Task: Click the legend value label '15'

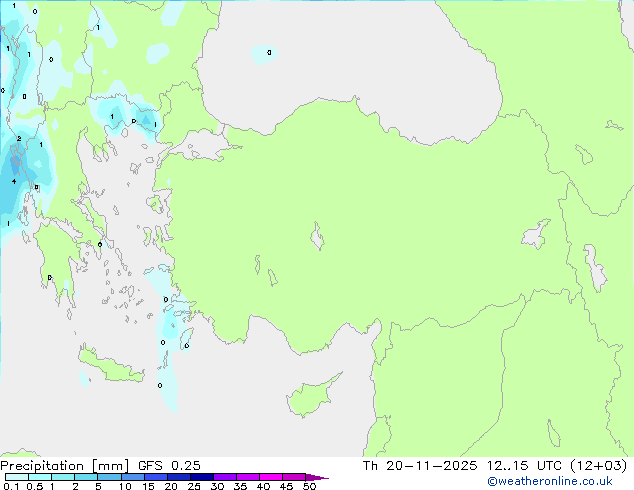Action: coord(148,486)
